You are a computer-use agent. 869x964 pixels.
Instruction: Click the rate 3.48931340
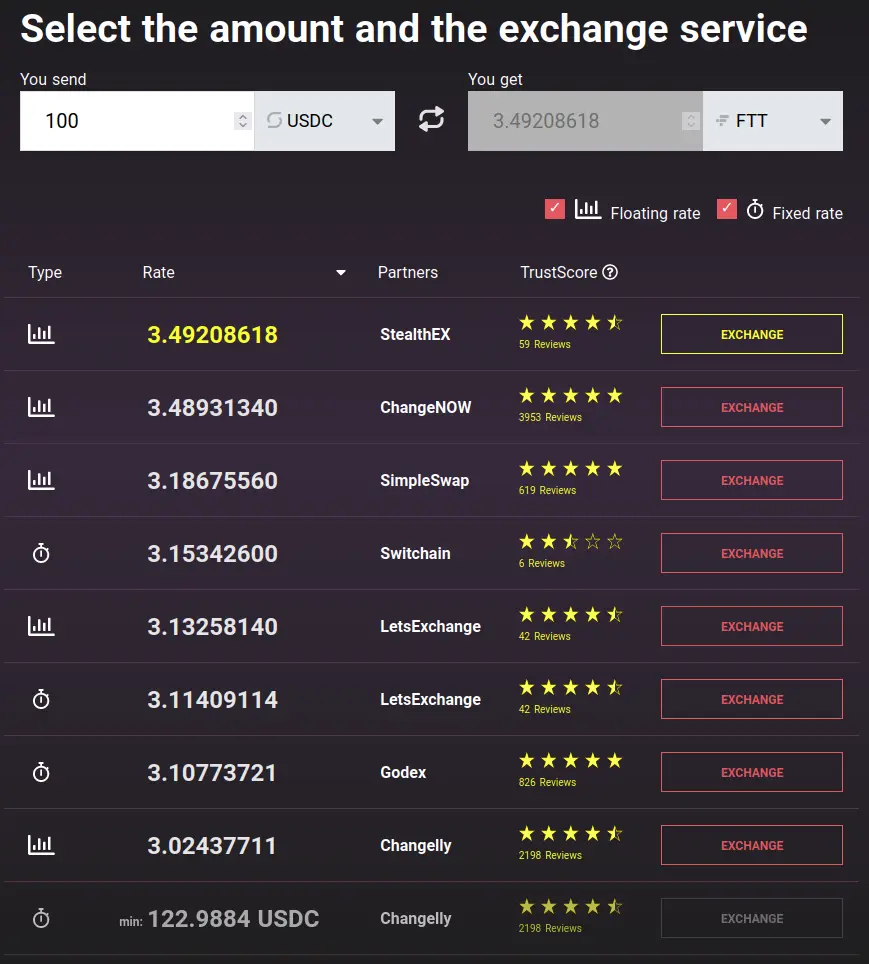(x=212, y=408)
